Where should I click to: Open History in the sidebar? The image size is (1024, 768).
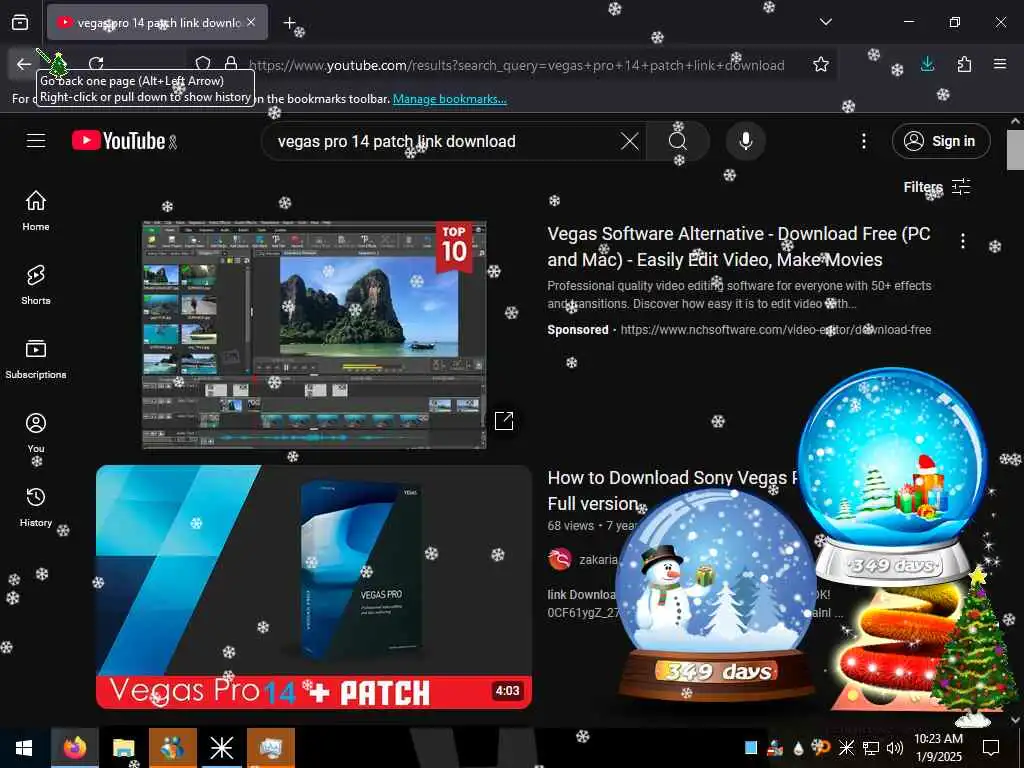[36, 507]
